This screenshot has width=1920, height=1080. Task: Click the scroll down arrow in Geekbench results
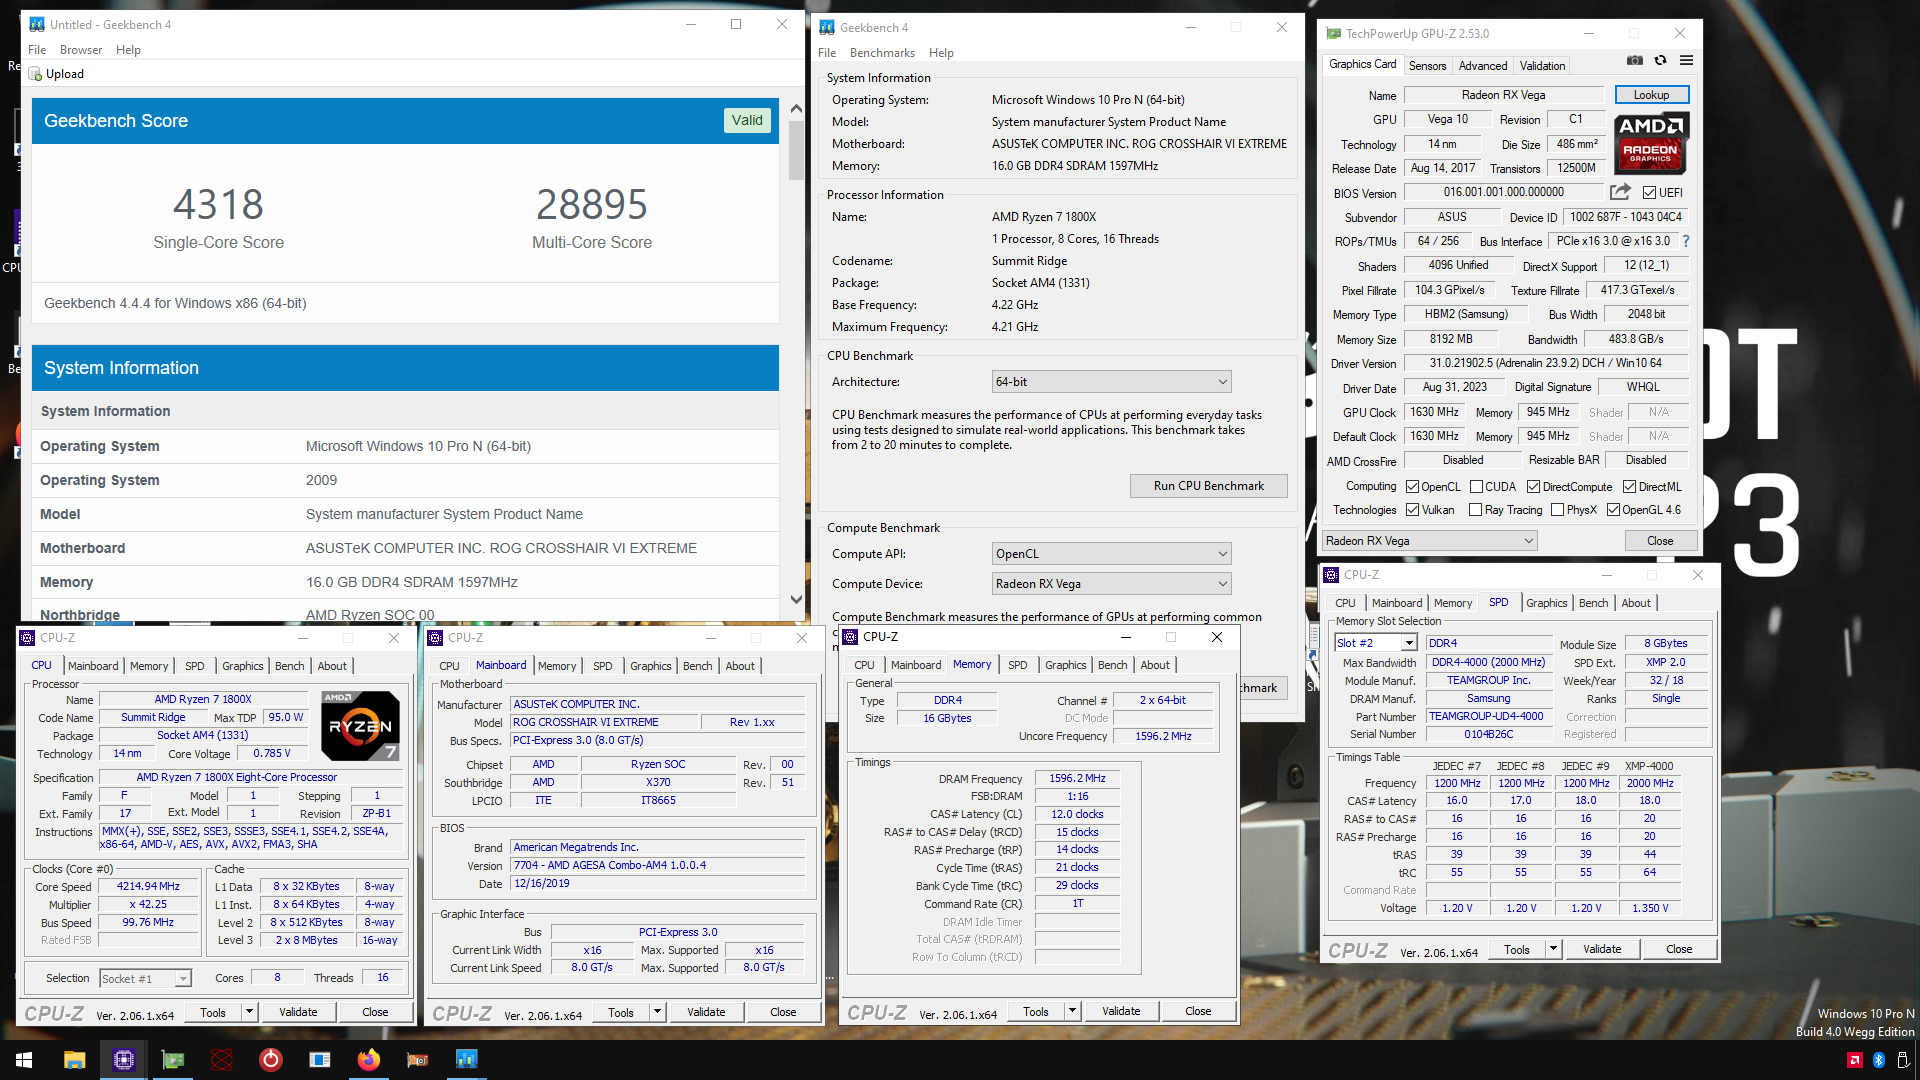tap(796, 600)
